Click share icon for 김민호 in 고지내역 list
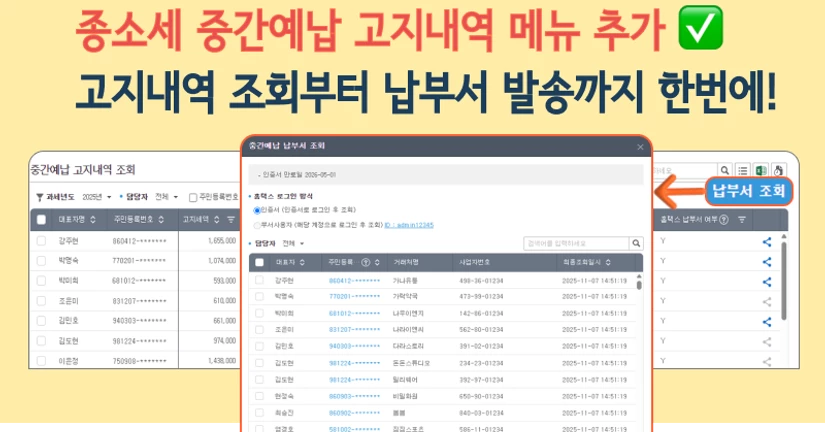This screenshot has width=825, height=432. tap(767, 322)
